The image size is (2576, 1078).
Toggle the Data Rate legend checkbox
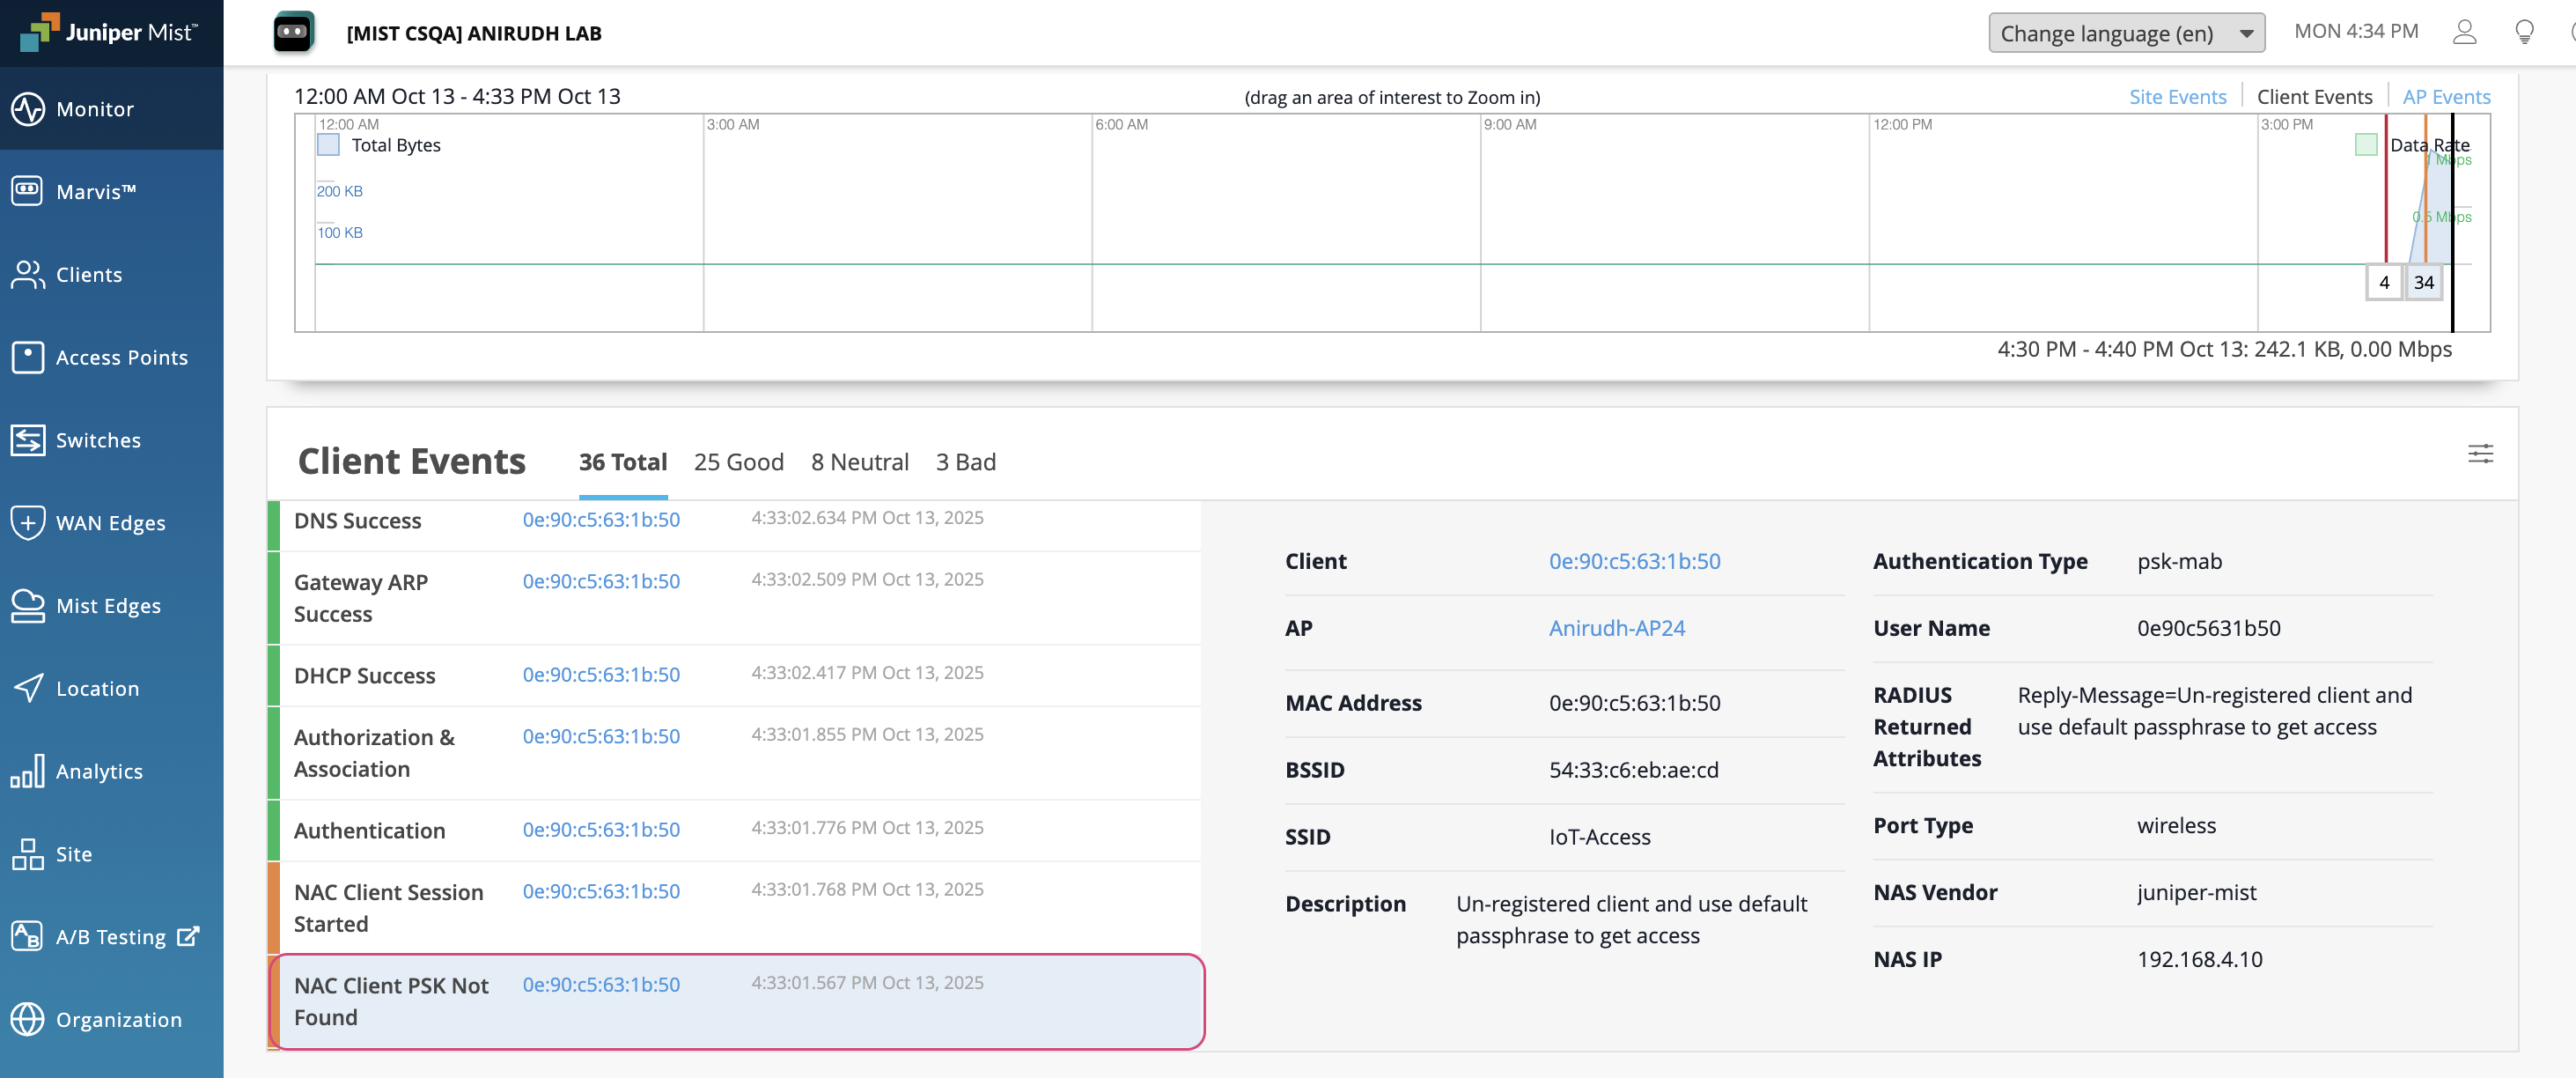pyautogui.click(x=2366, y=144)
